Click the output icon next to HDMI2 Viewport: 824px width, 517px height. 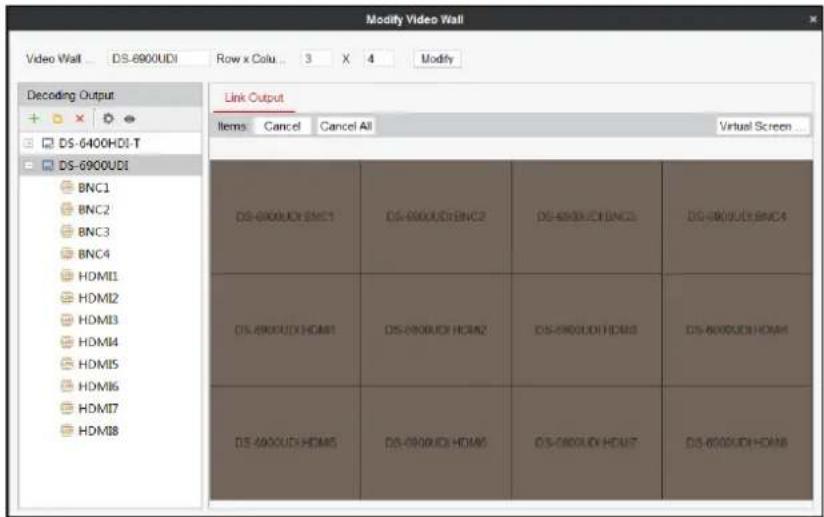point(67,298)
